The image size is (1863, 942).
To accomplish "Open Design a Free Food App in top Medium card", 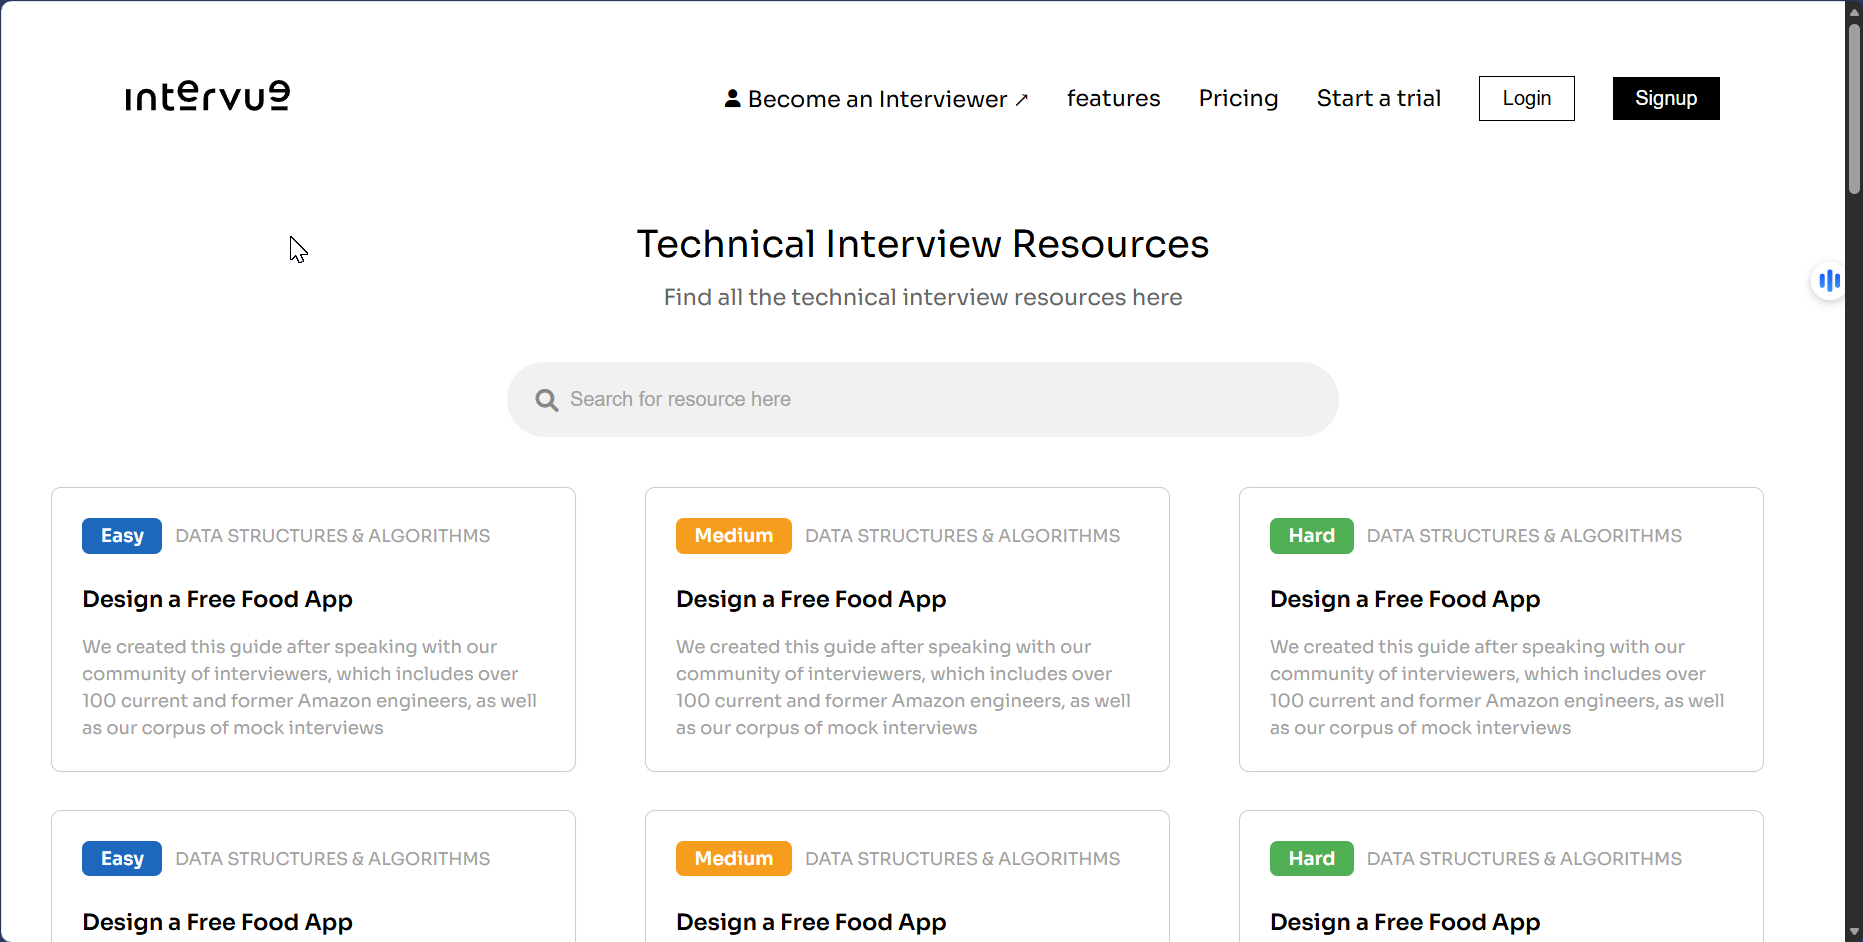I will pyautogui.click(x=812, y=599).
